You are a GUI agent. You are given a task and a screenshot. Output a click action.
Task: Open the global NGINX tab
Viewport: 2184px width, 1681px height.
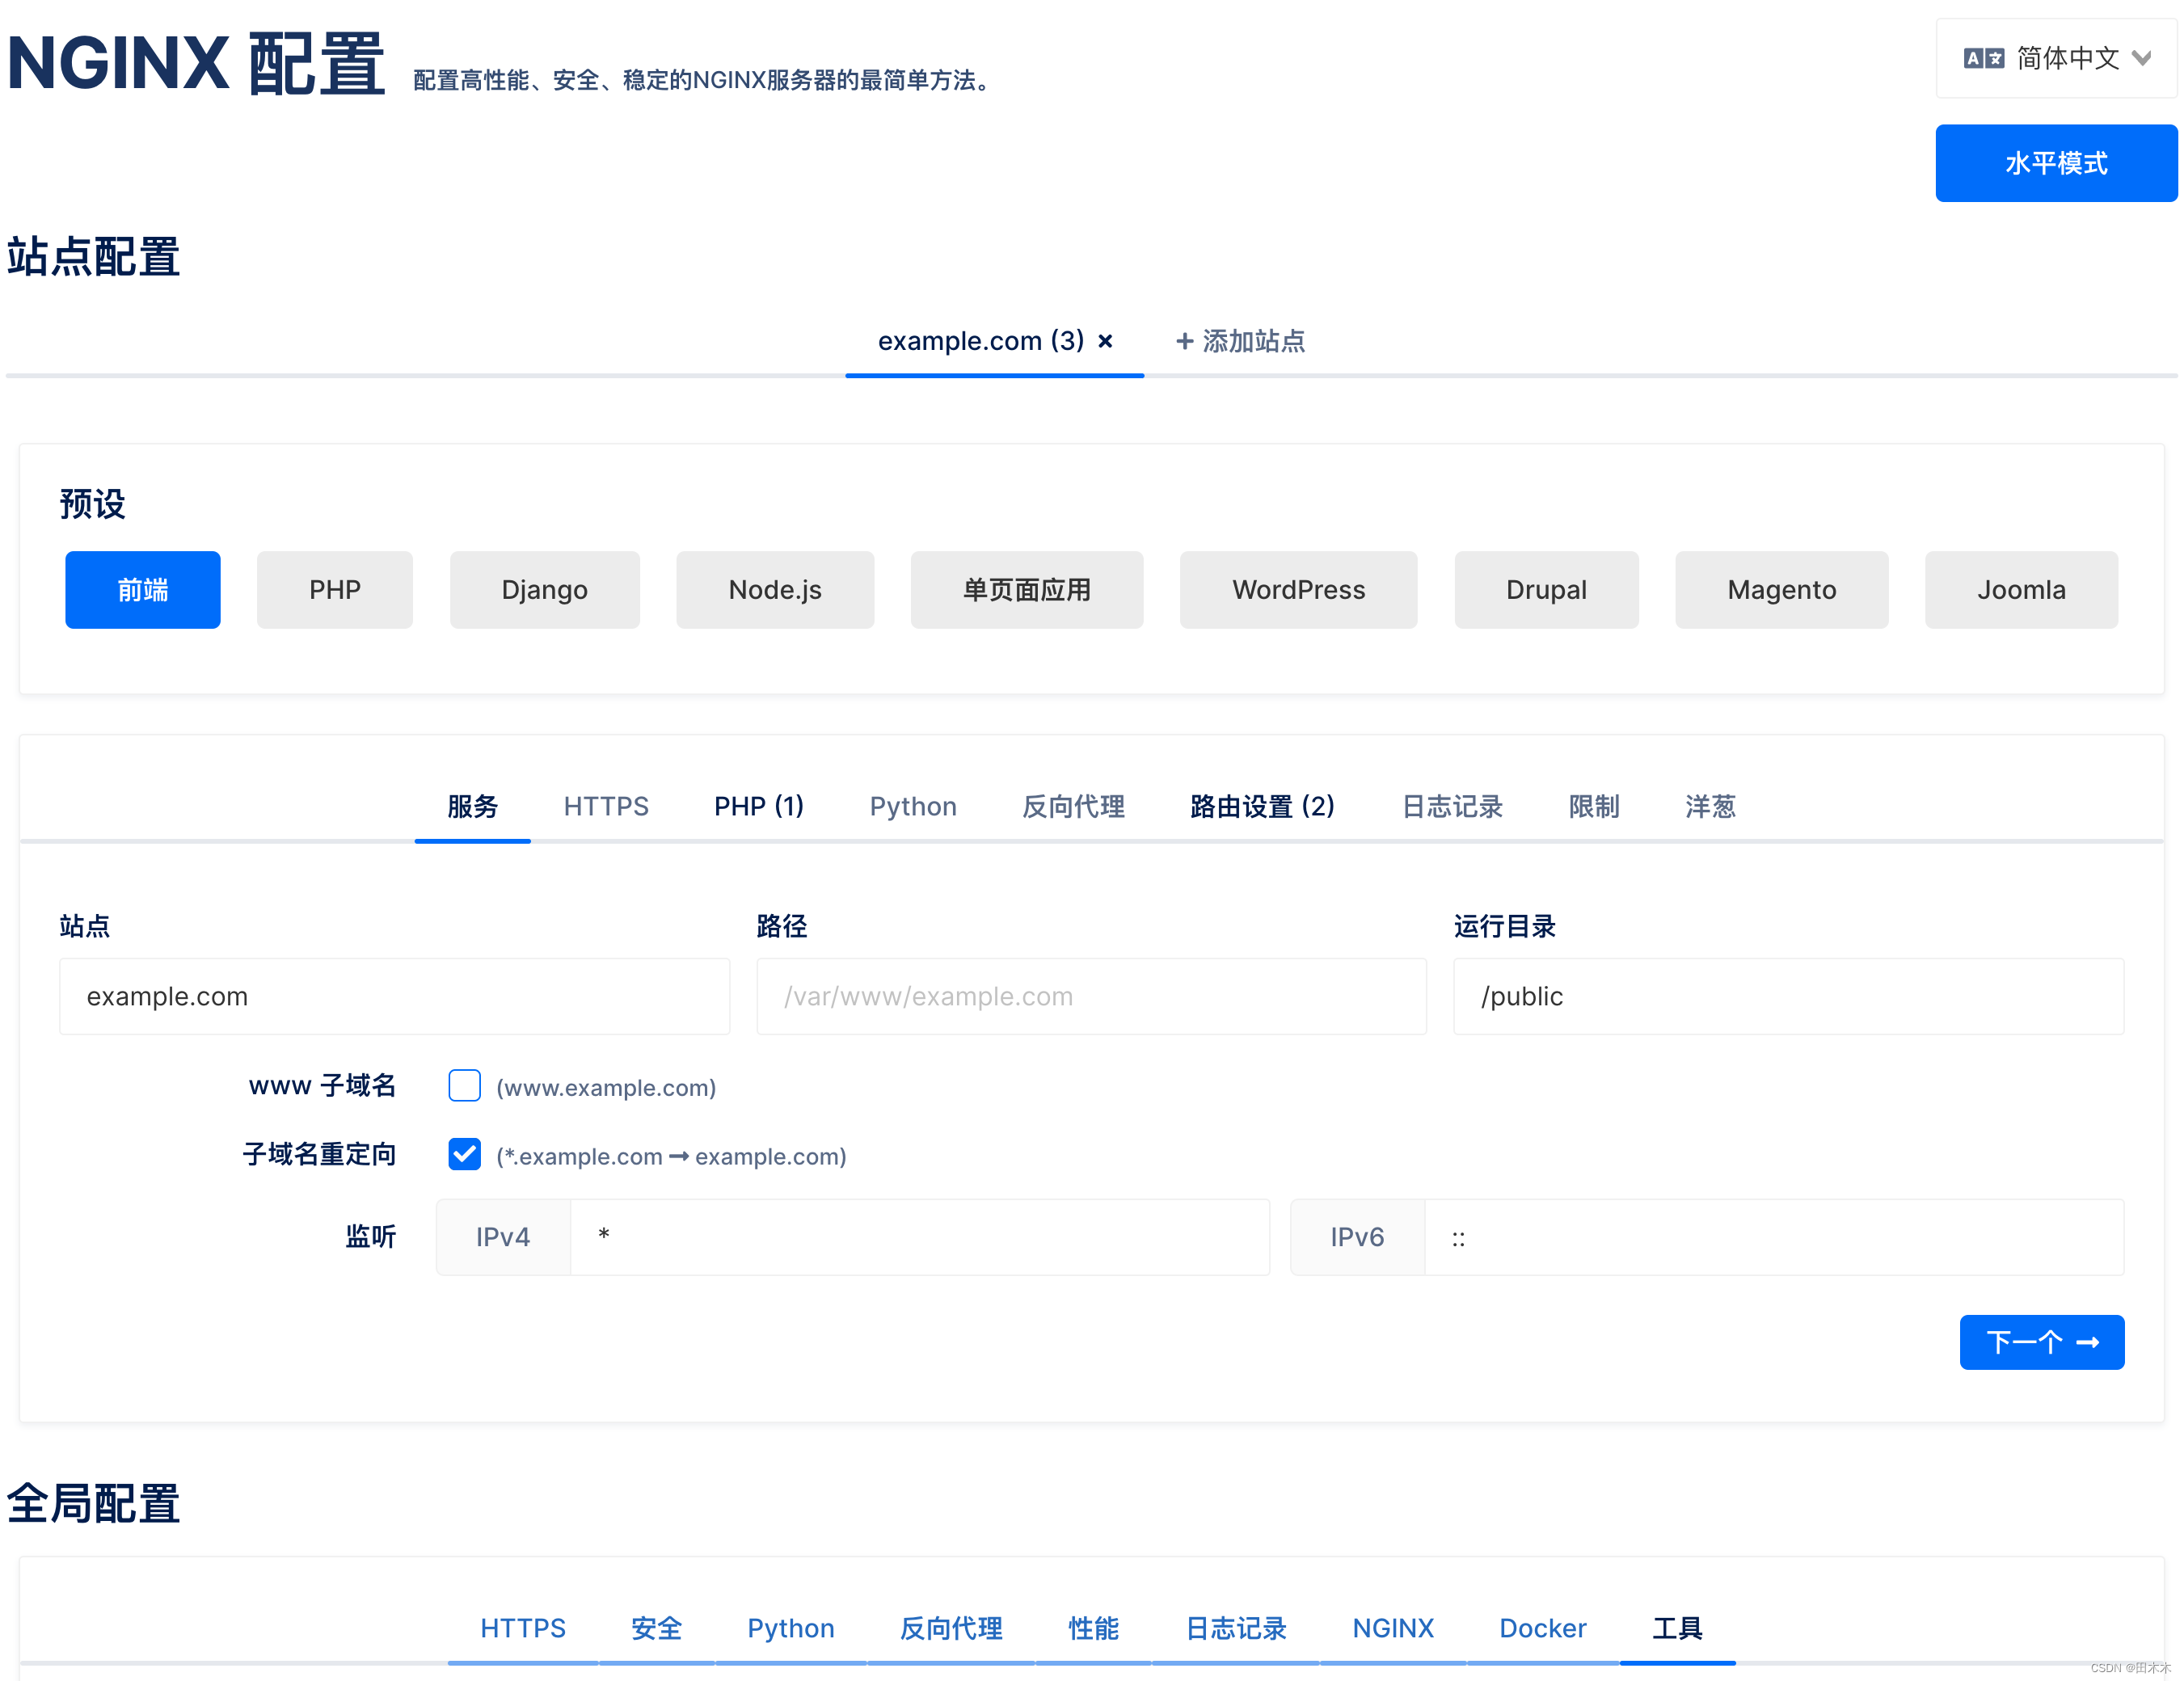pyautogui.click(x=1393, y=1629)
